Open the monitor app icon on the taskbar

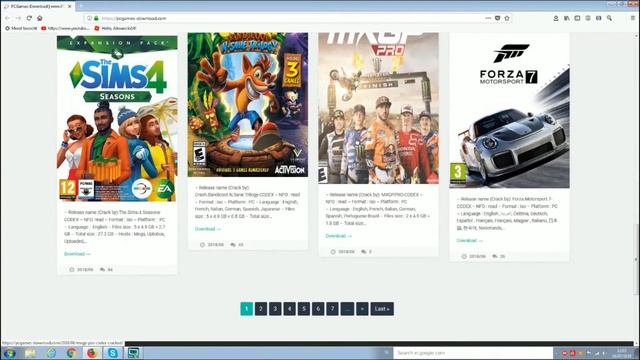pyautogui.click(x=133, y=353)
